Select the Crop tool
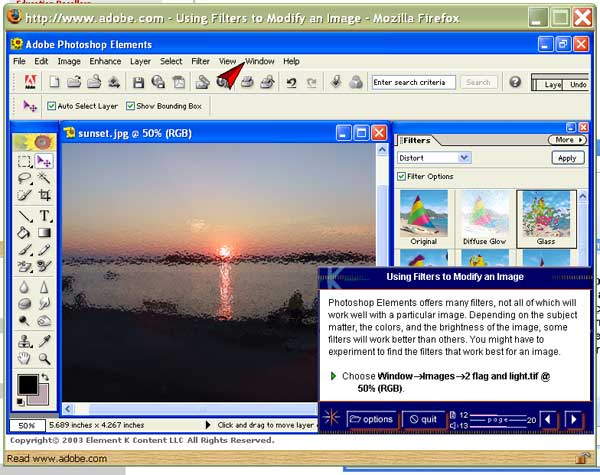This screenshot has height=475, width=600. (44, 195)
